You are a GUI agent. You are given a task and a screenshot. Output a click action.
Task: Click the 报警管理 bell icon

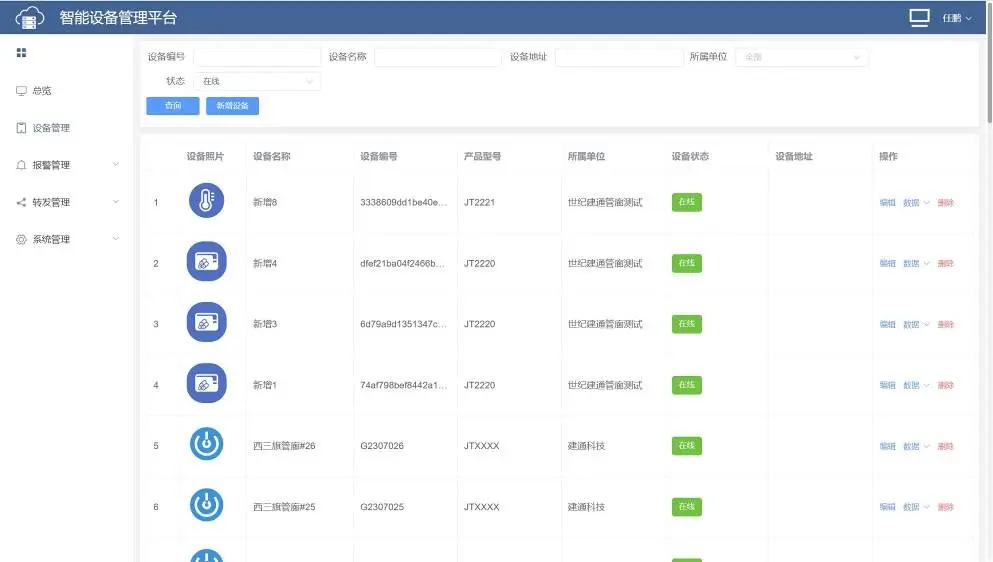coord(22,165)
